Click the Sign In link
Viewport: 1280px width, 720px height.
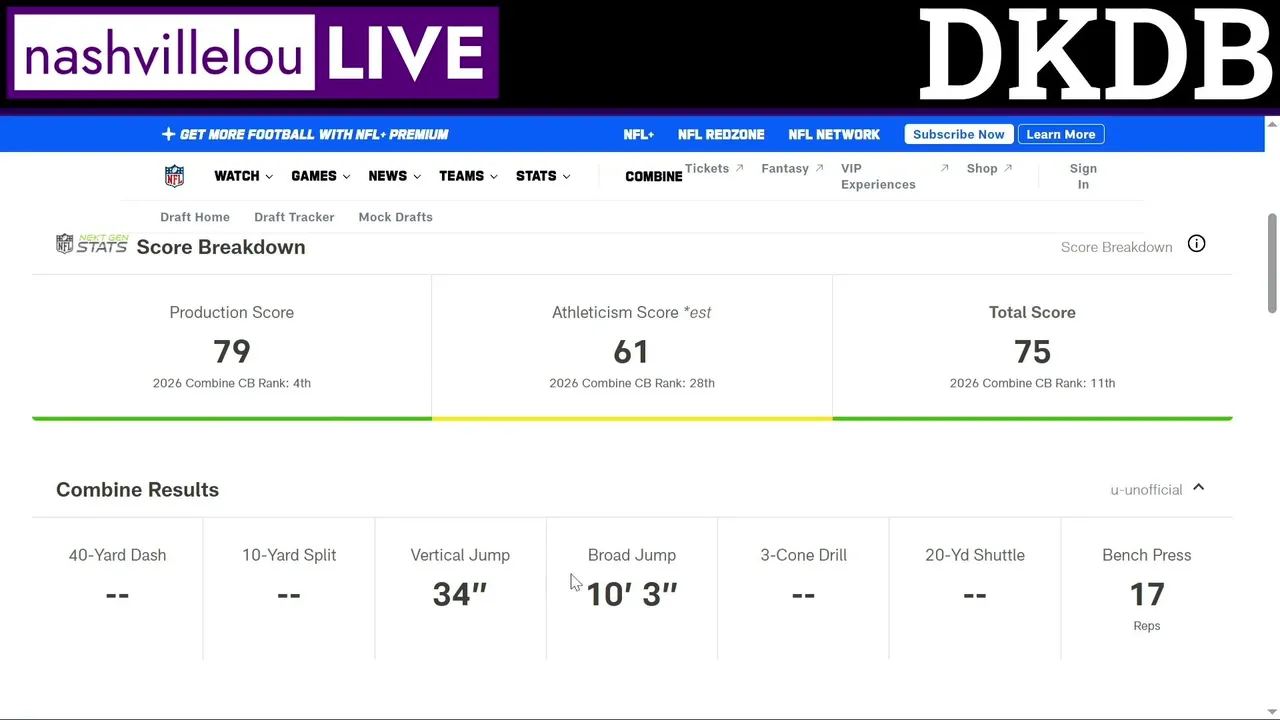pos(1083,176)
